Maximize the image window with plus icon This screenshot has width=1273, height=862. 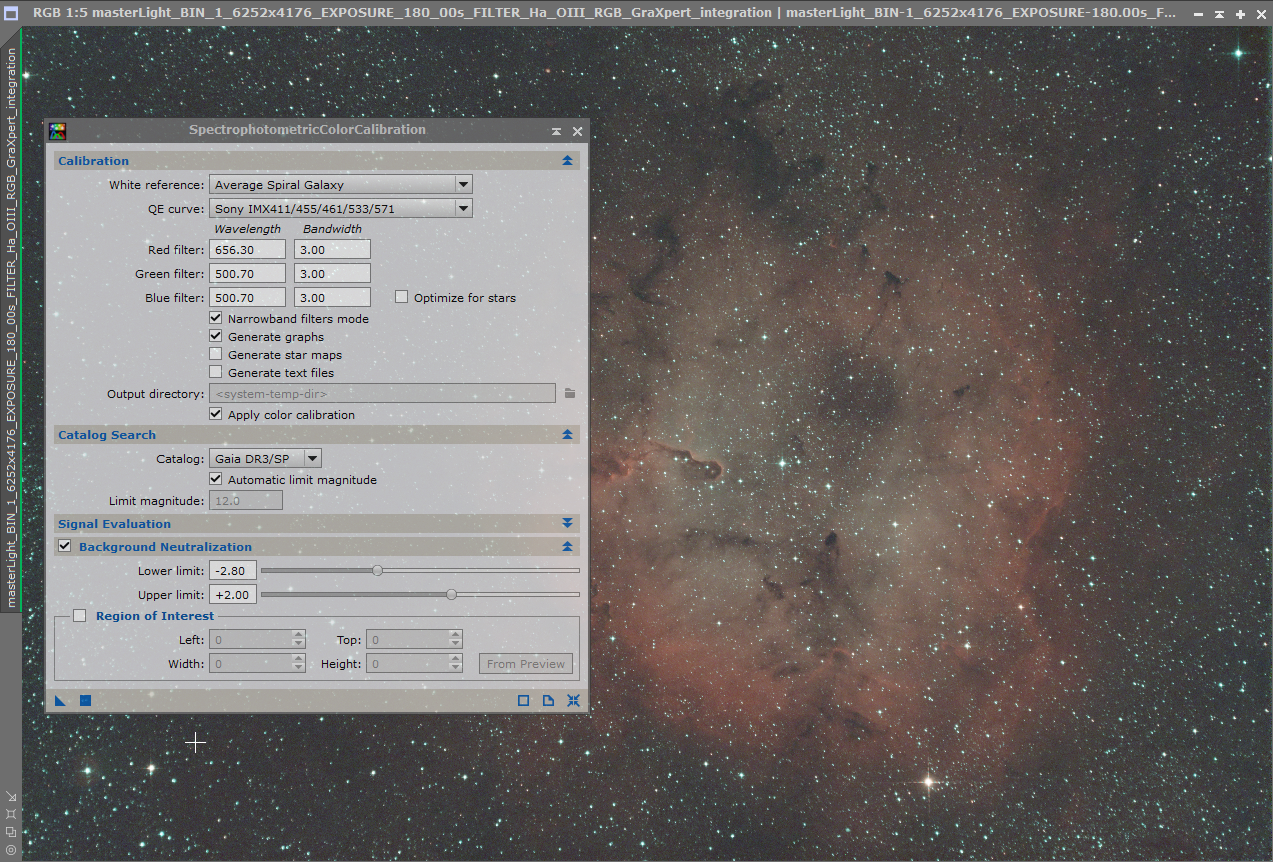[1240, 14]
